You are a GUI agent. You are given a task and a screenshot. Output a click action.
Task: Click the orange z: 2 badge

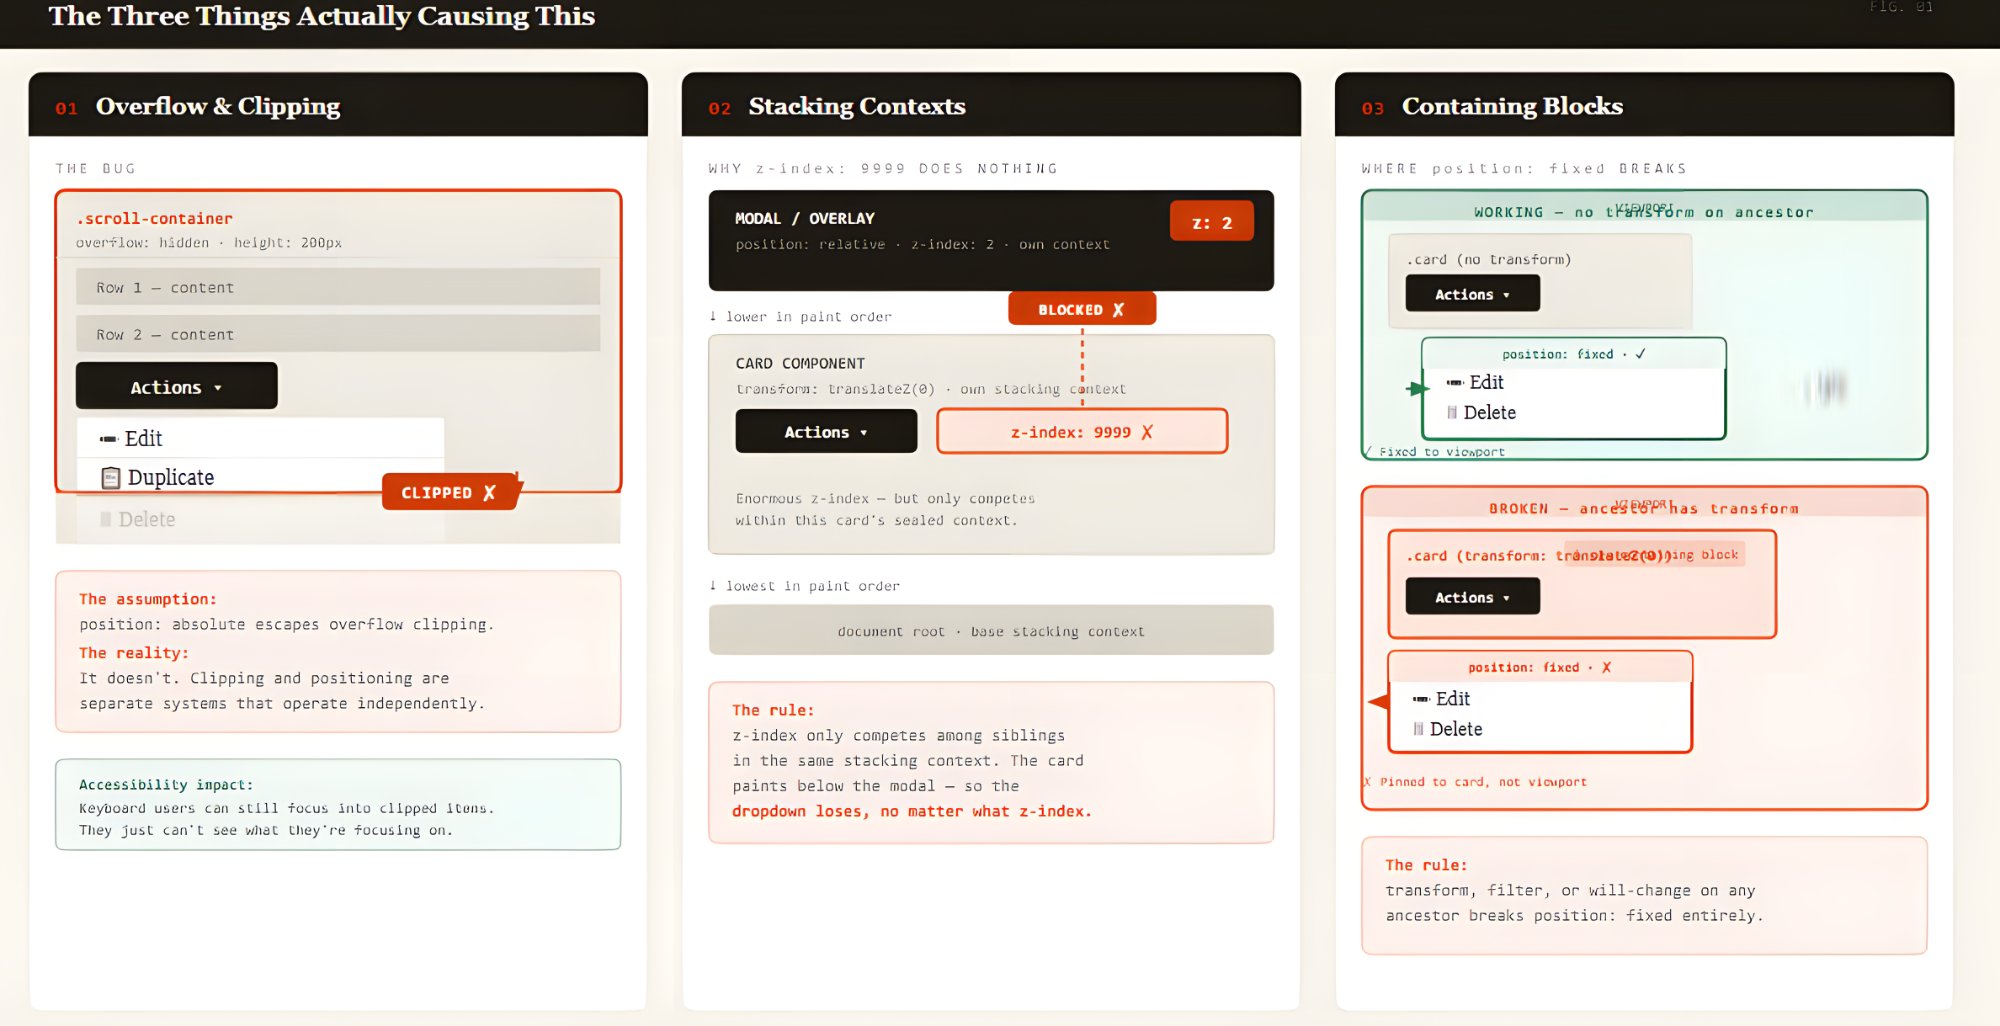coord(1211,222)
